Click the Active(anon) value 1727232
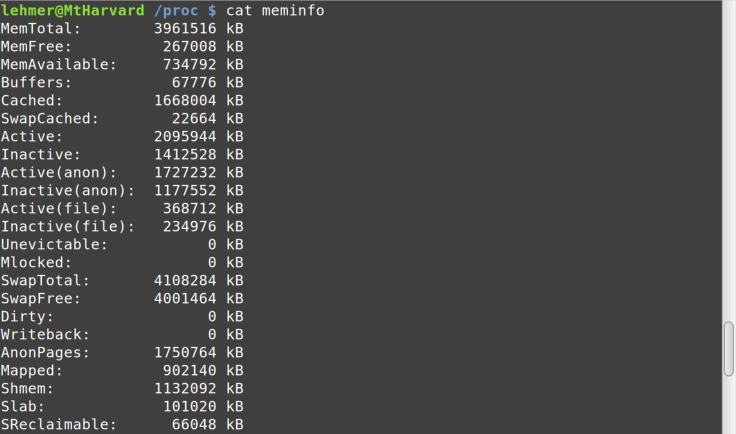Viewport: 736px width, 434px height. pyautogui.click(x=185, y=173)
